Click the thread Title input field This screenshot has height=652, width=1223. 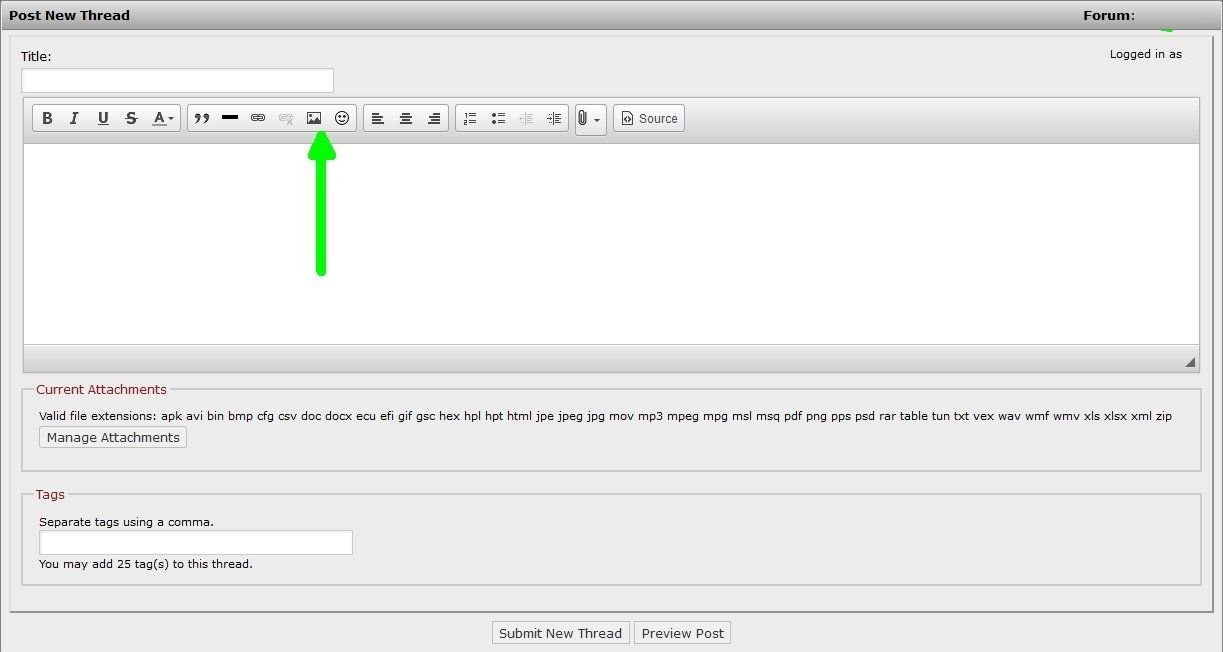pos(177,80)
